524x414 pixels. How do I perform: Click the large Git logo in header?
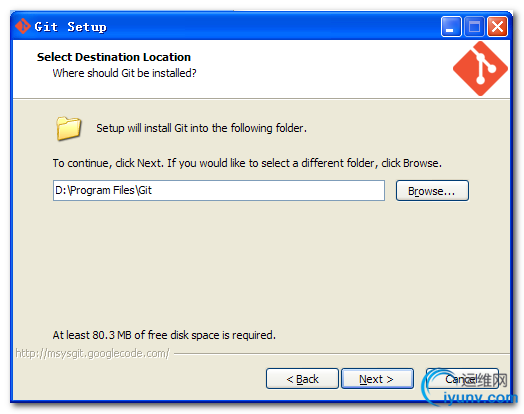click(x=480, y=68)
